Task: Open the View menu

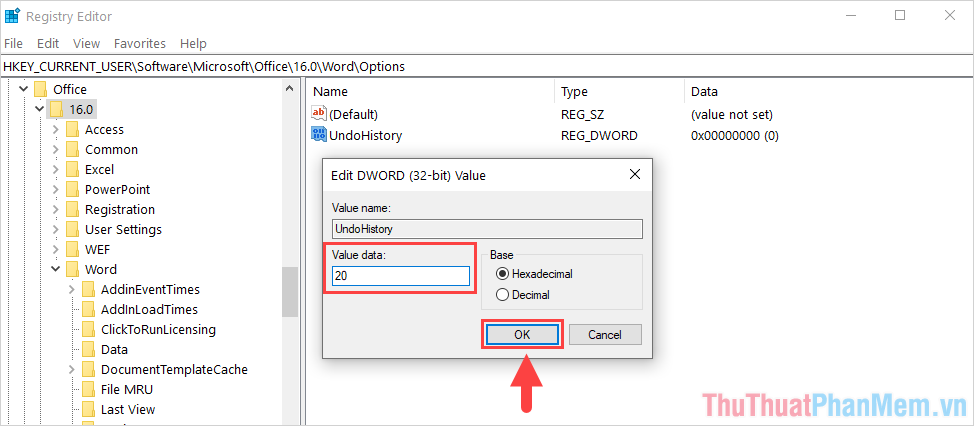Action: click(x=86, y=43)
